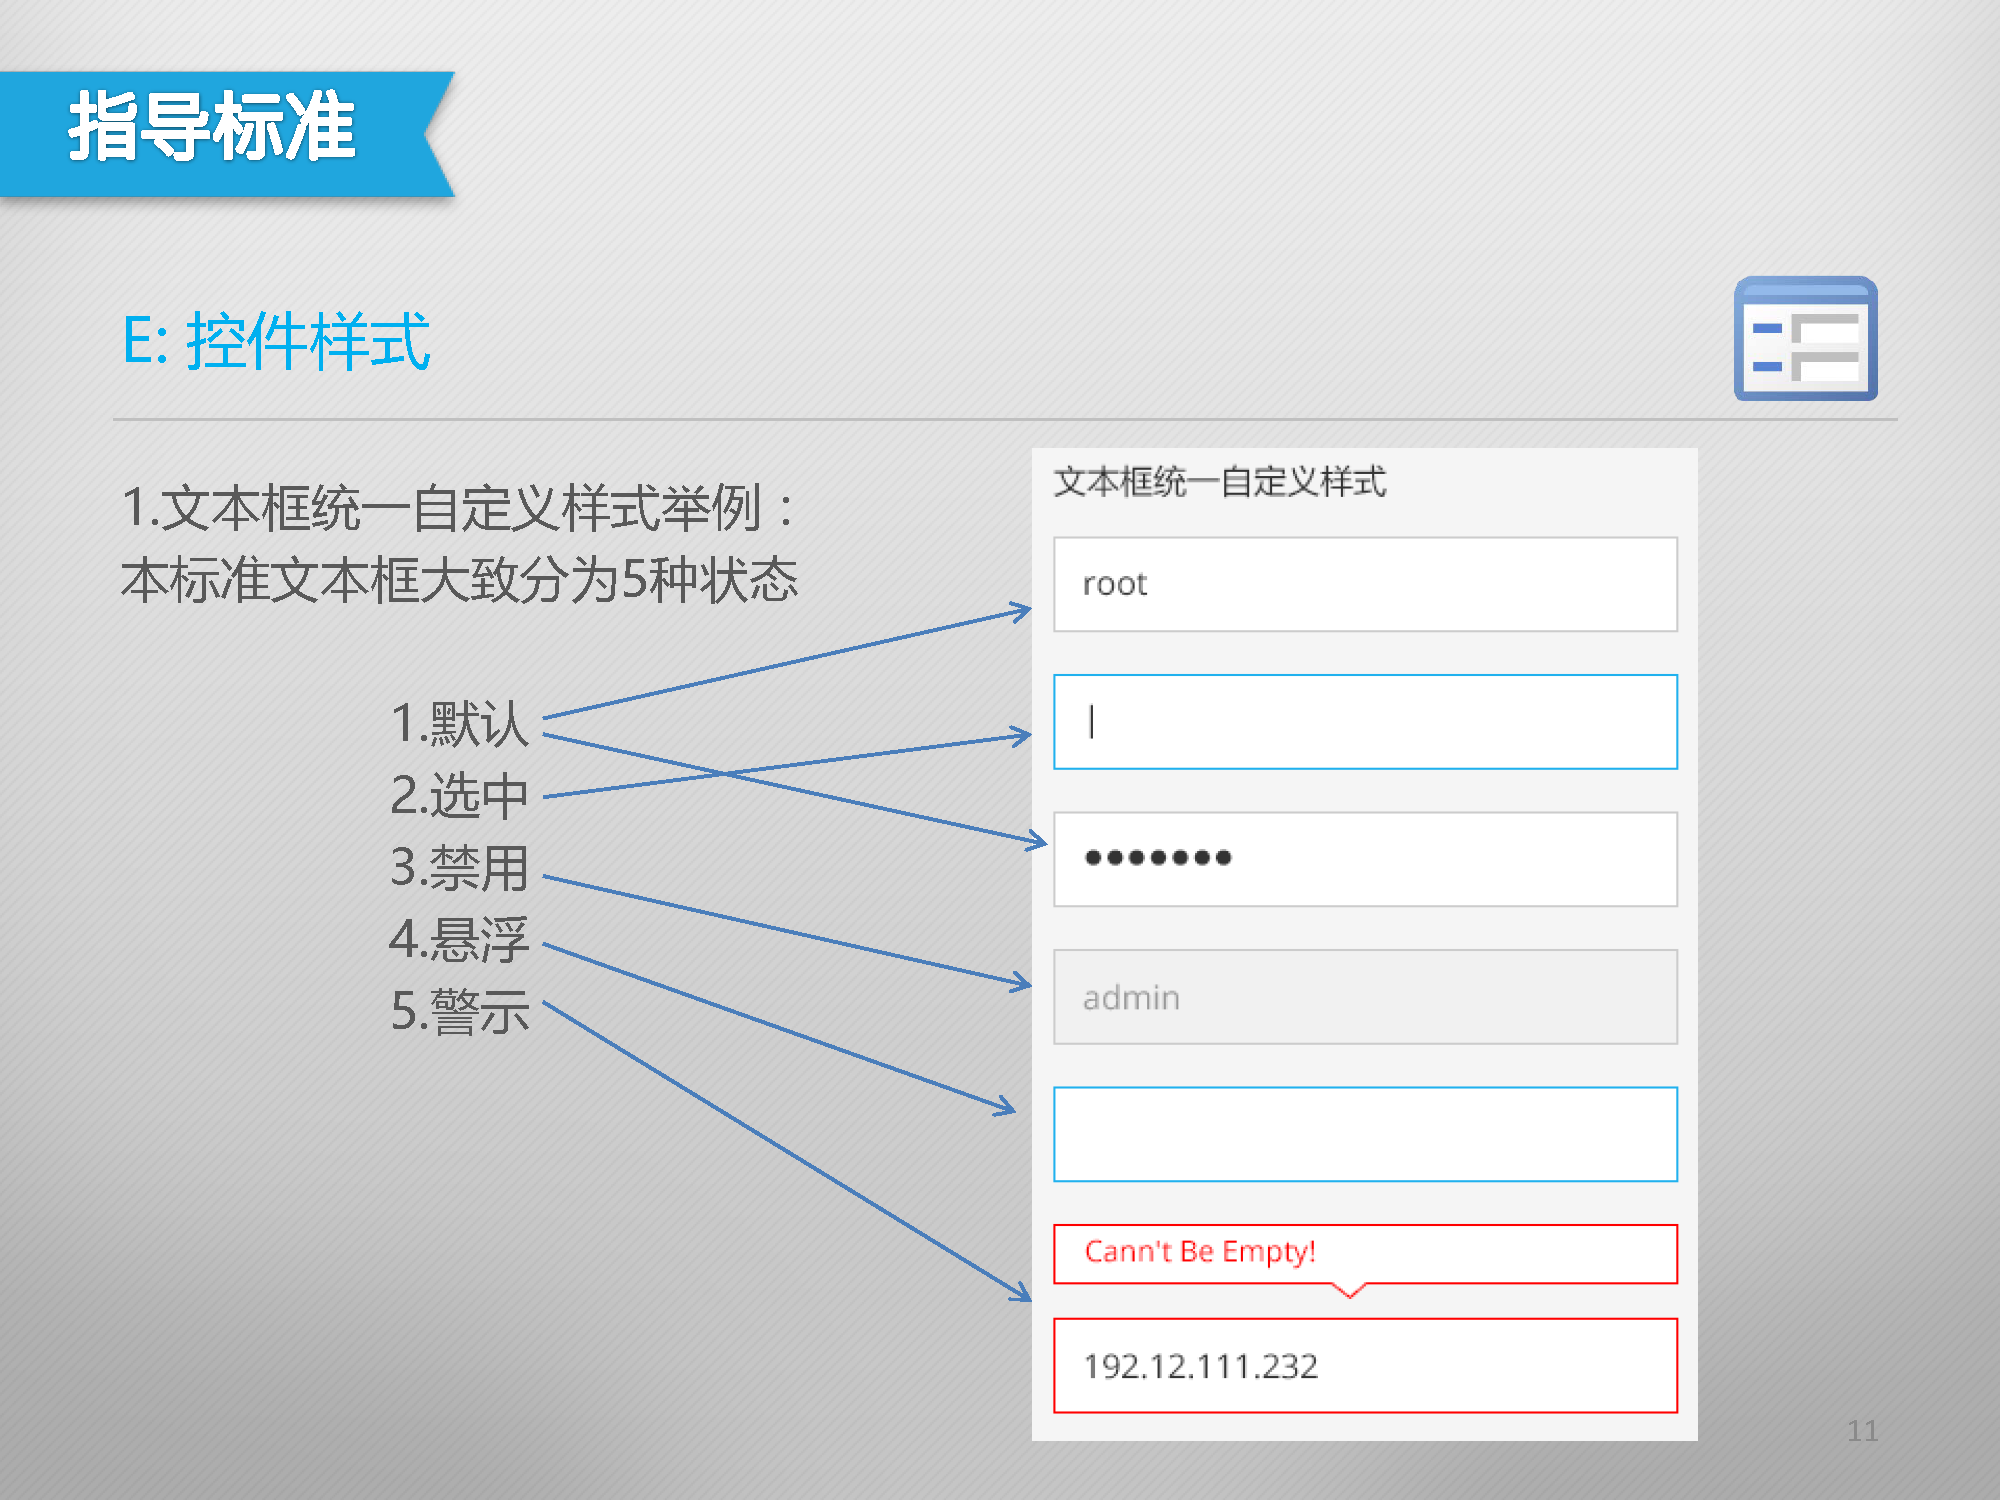Click the disabled 'admin' text field
Screen dimensions: 2000x1500
[1365, 997]
